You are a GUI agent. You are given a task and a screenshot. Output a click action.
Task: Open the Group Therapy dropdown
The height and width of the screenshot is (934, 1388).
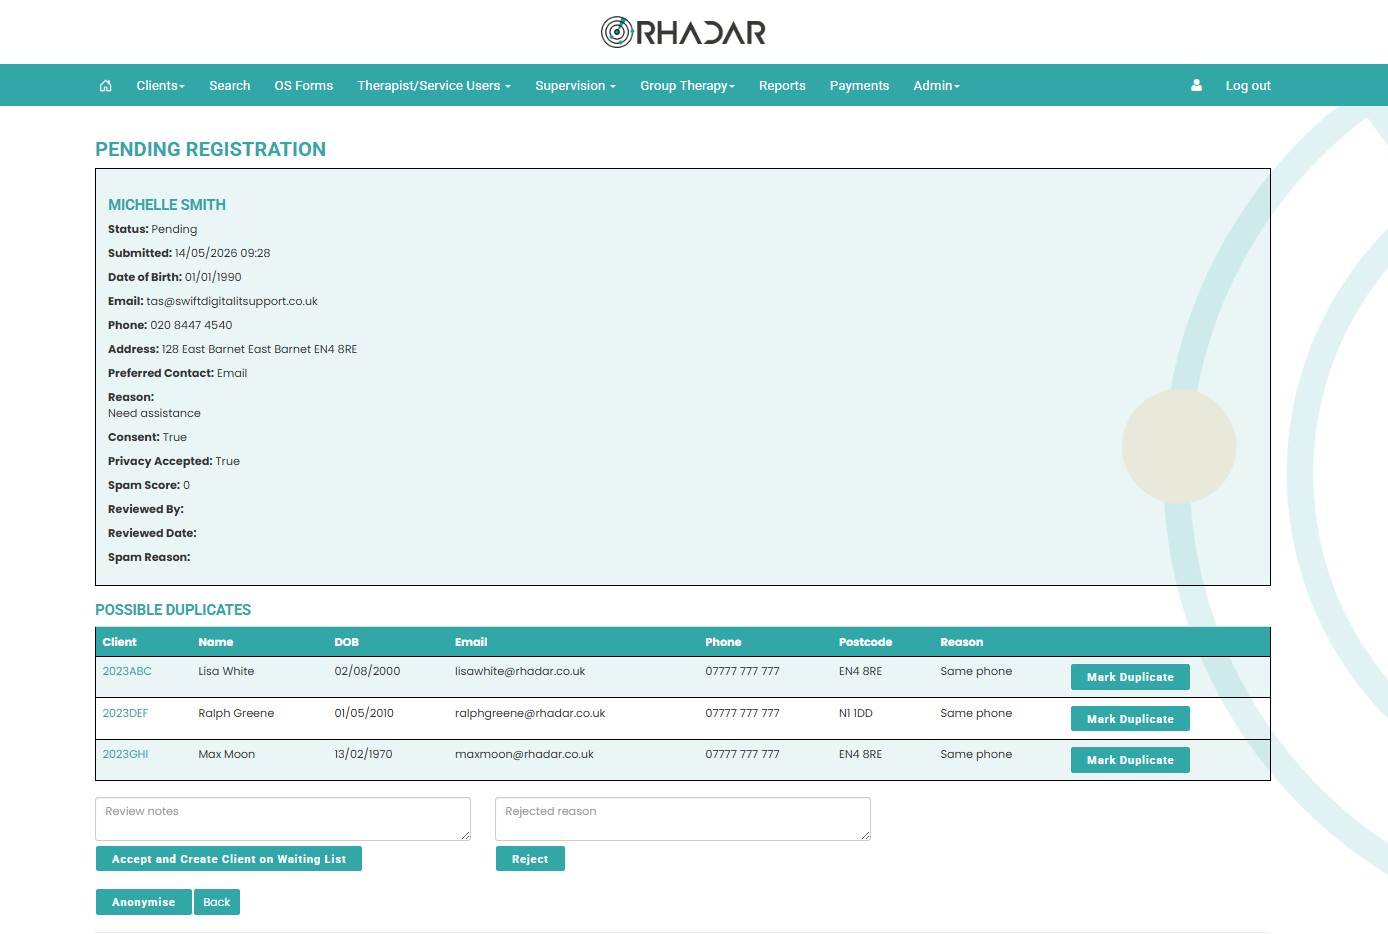[x=687, y=86]
